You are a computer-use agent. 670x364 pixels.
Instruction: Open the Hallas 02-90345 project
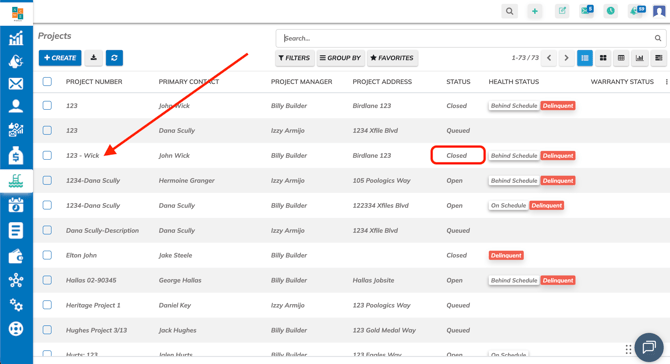tap(91, 280)
